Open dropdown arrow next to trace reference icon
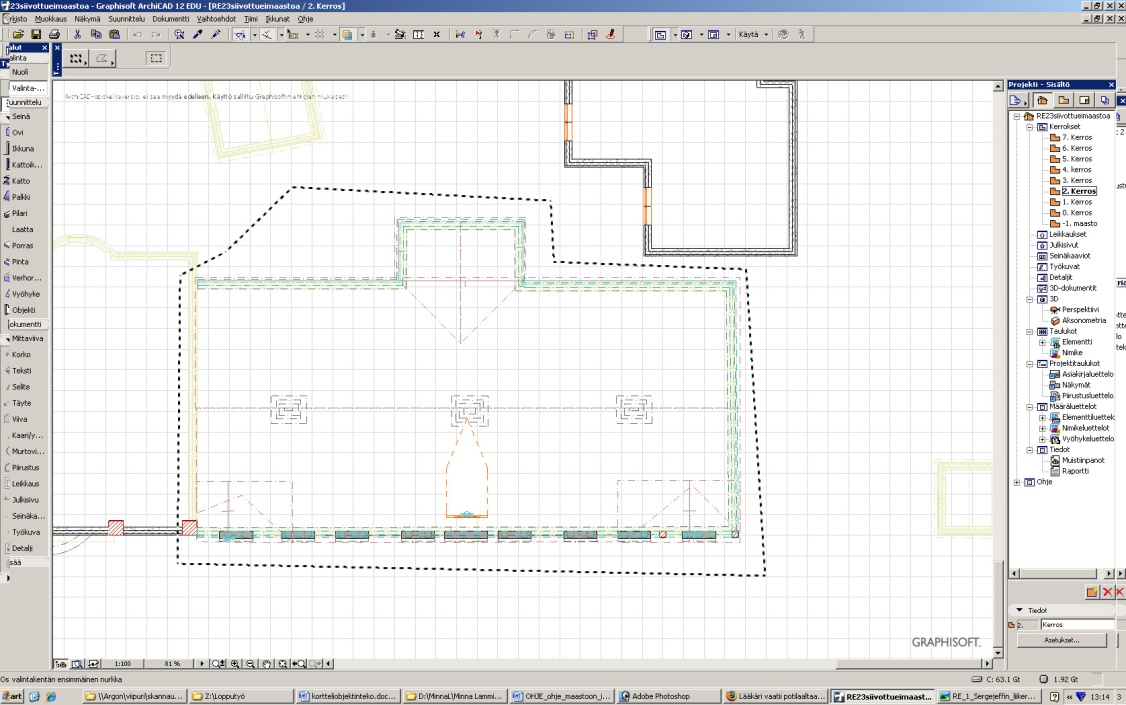The width and height of the screenshot is (1126, 705). click(361, 34)
